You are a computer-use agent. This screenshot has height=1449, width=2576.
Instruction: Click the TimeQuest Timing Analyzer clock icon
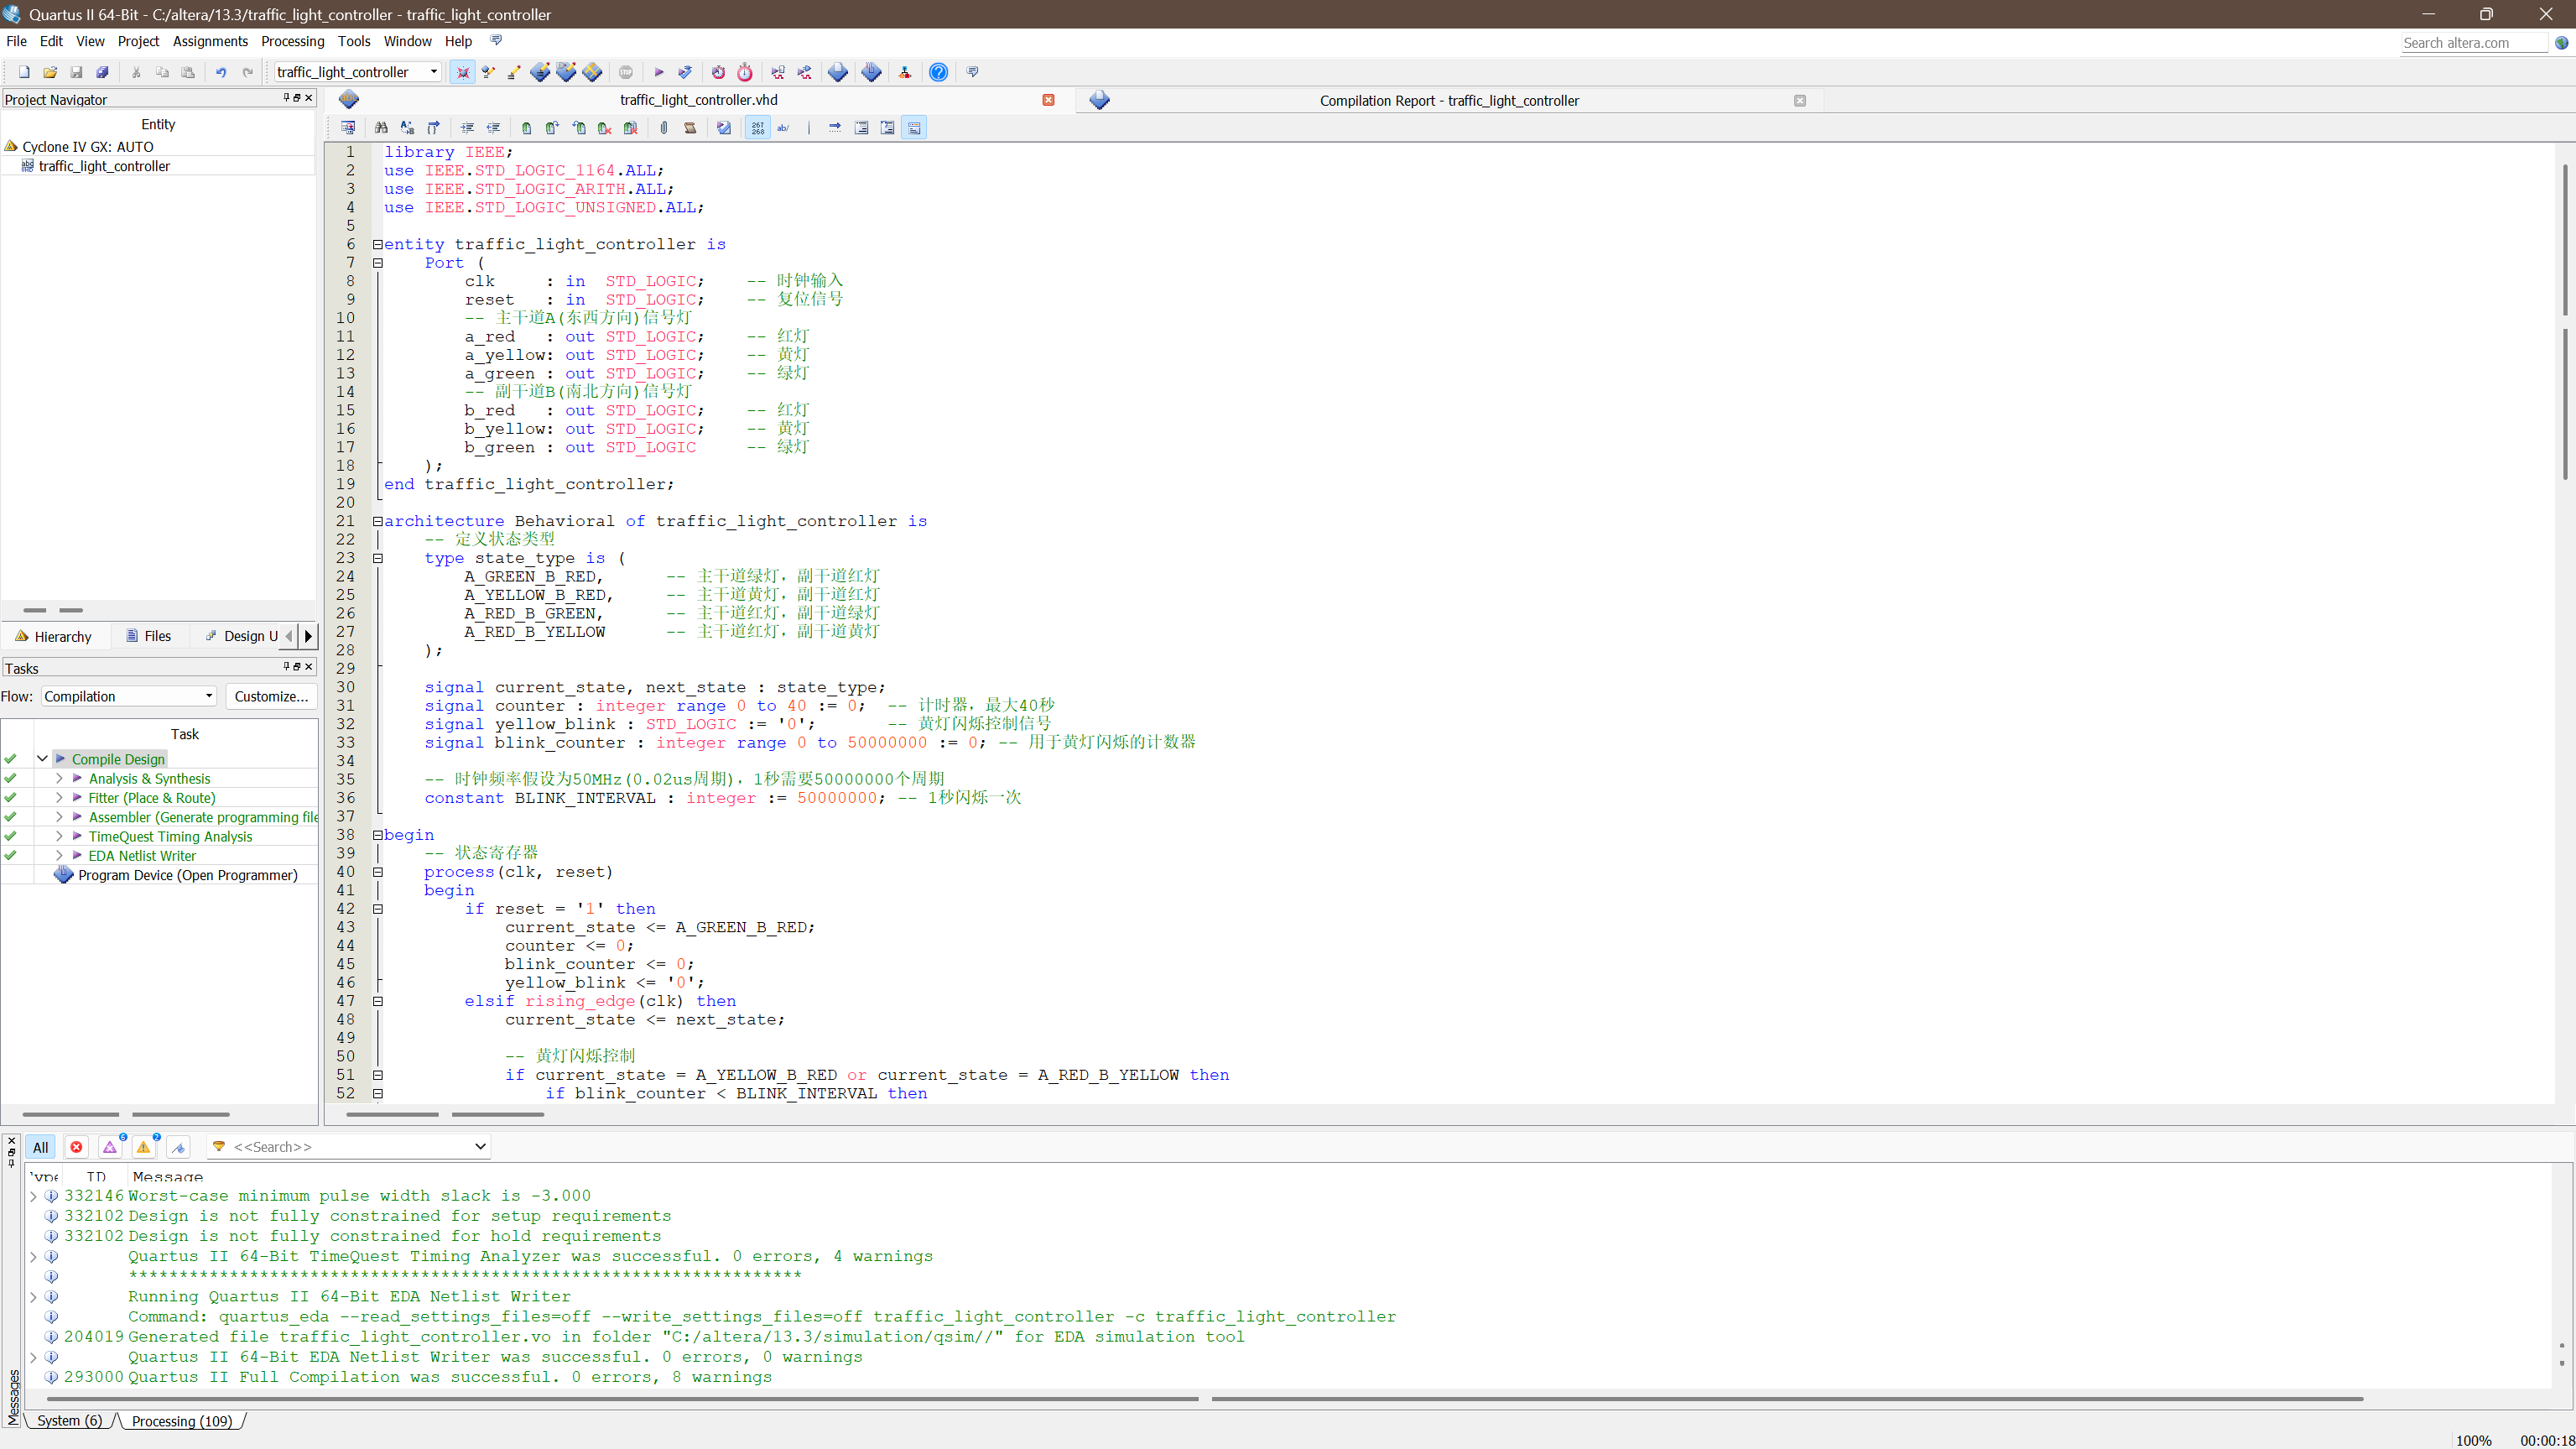(x=745, y=72)
